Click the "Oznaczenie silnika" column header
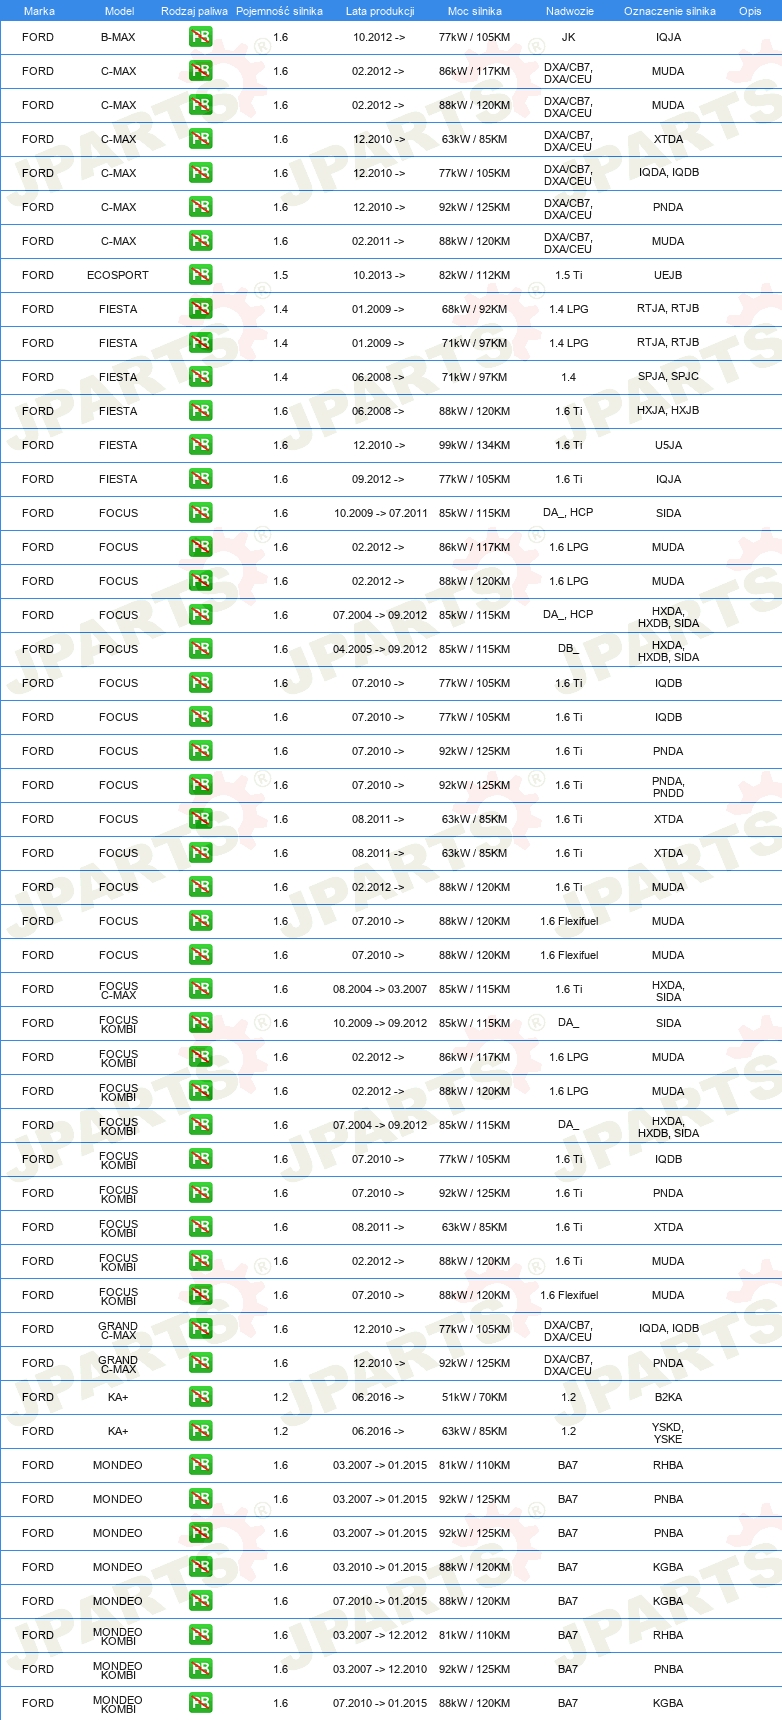 pyautogui.click(x=669, y=11)
